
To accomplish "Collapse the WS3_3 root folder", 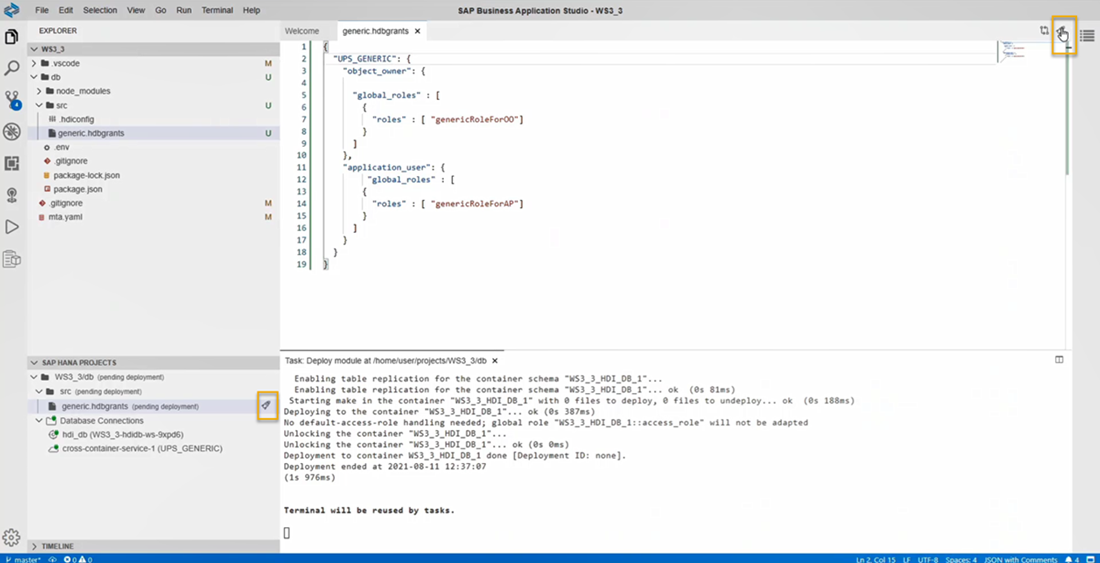I will pyautogui.click(x=35, y=50).
